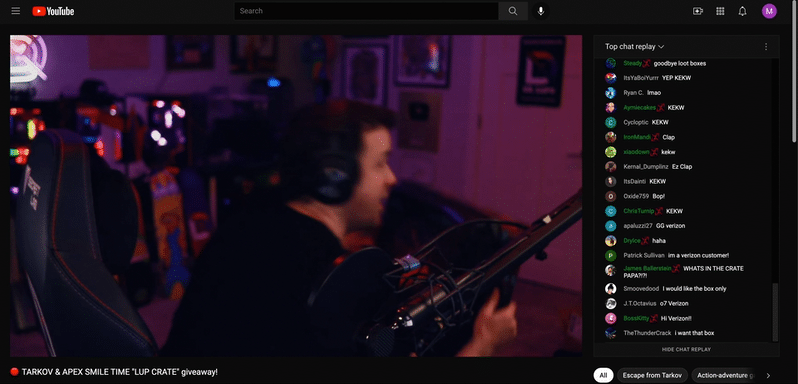This screenshot has width=798, height=384.
Task: Select the Escape from Tarkov chip
Action: pos(652,375)
